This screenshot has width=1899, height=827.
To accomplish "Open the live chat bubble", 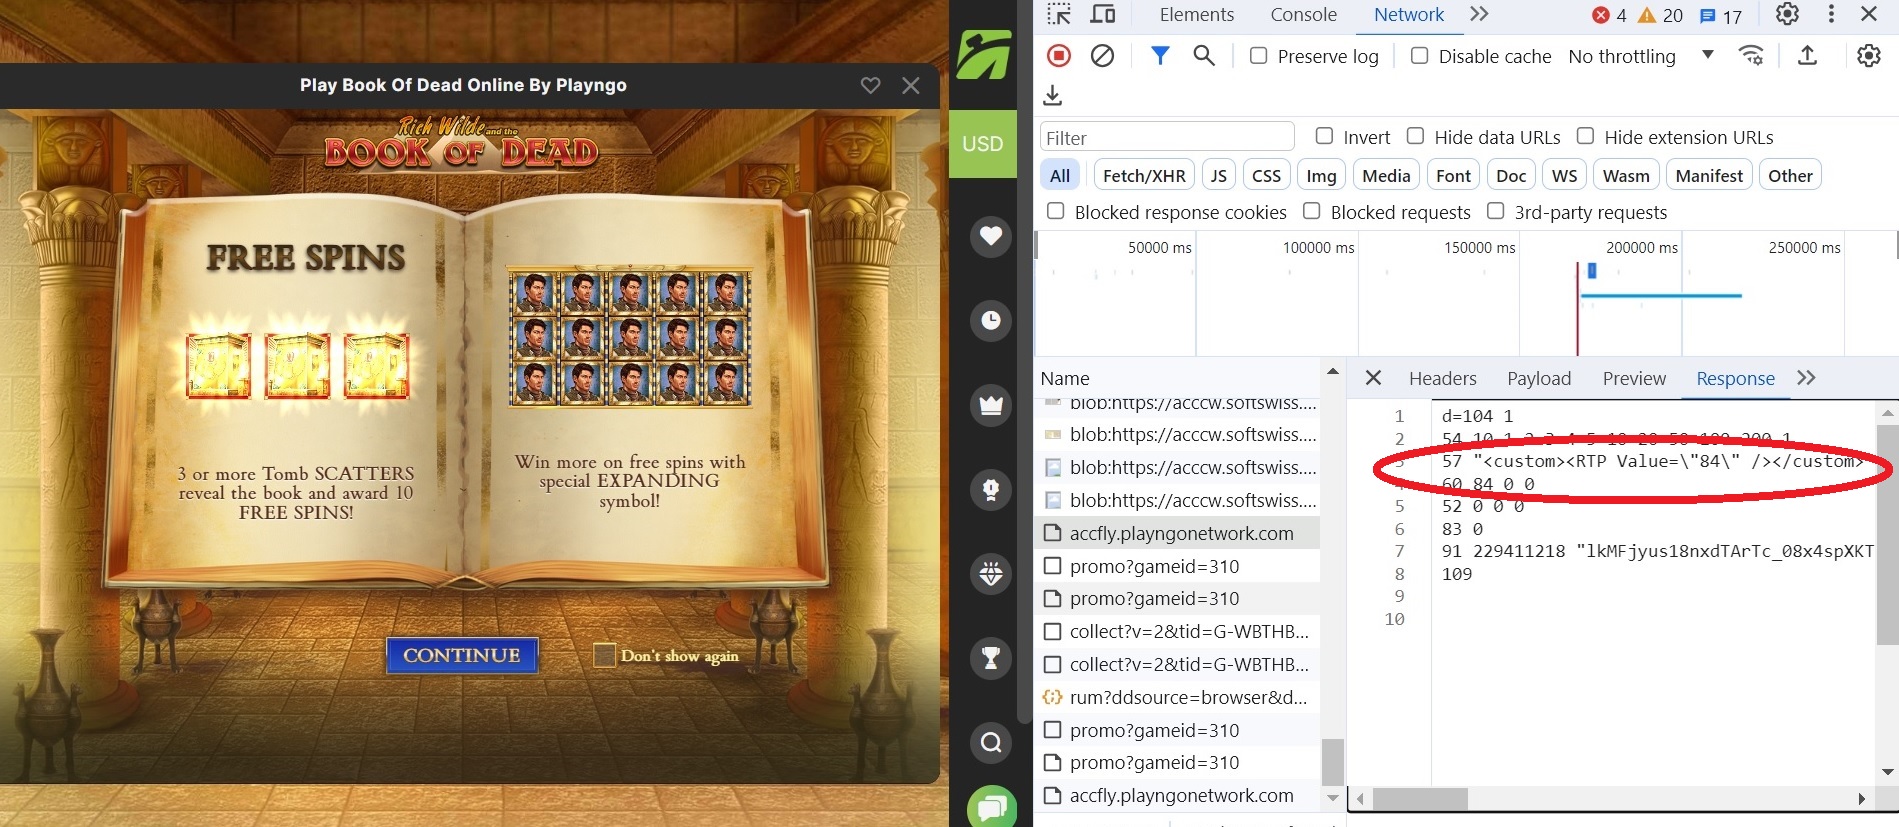I will pyautogui.click(x=991, y=806).
